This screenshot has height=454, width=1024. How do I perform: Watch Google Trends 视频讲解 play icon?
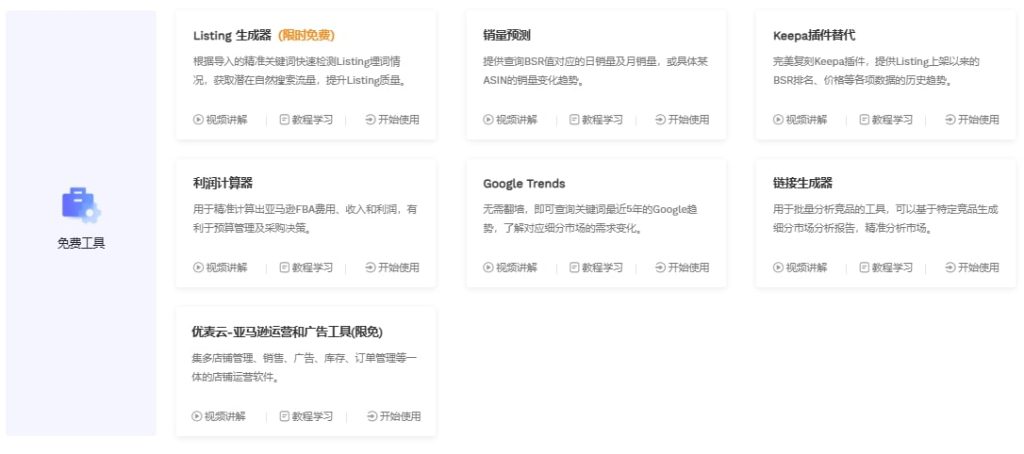tap(488, 267)
